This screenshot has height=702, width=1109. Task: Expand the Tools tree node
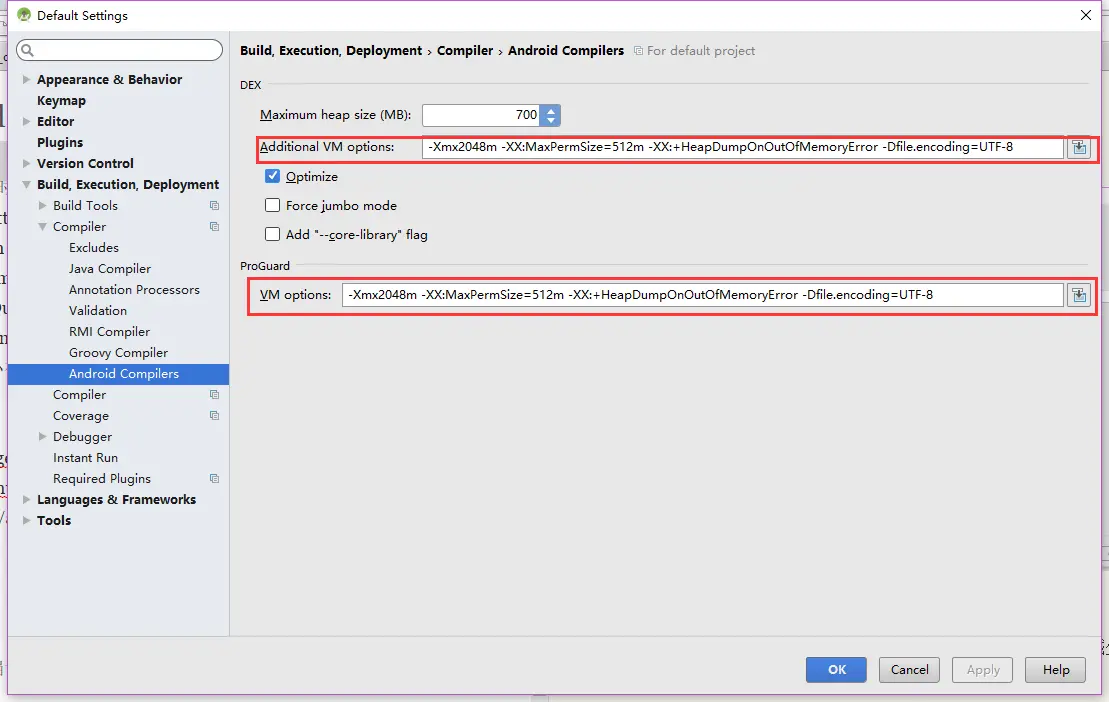[26, 520]
